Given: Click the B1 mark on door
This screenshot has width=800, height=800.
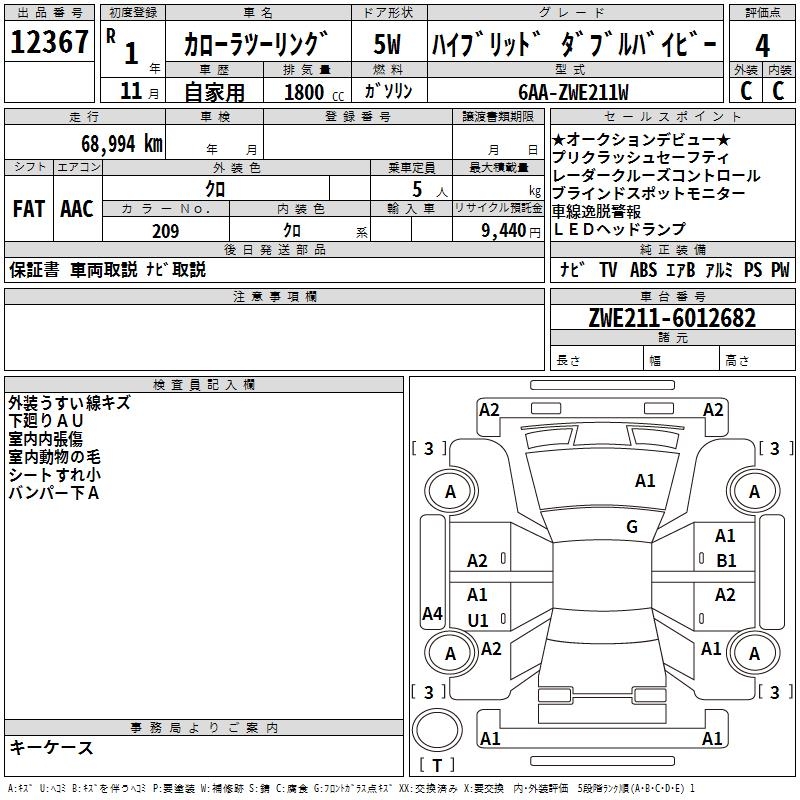Looking at the screenshot, I should coord(726,561).
